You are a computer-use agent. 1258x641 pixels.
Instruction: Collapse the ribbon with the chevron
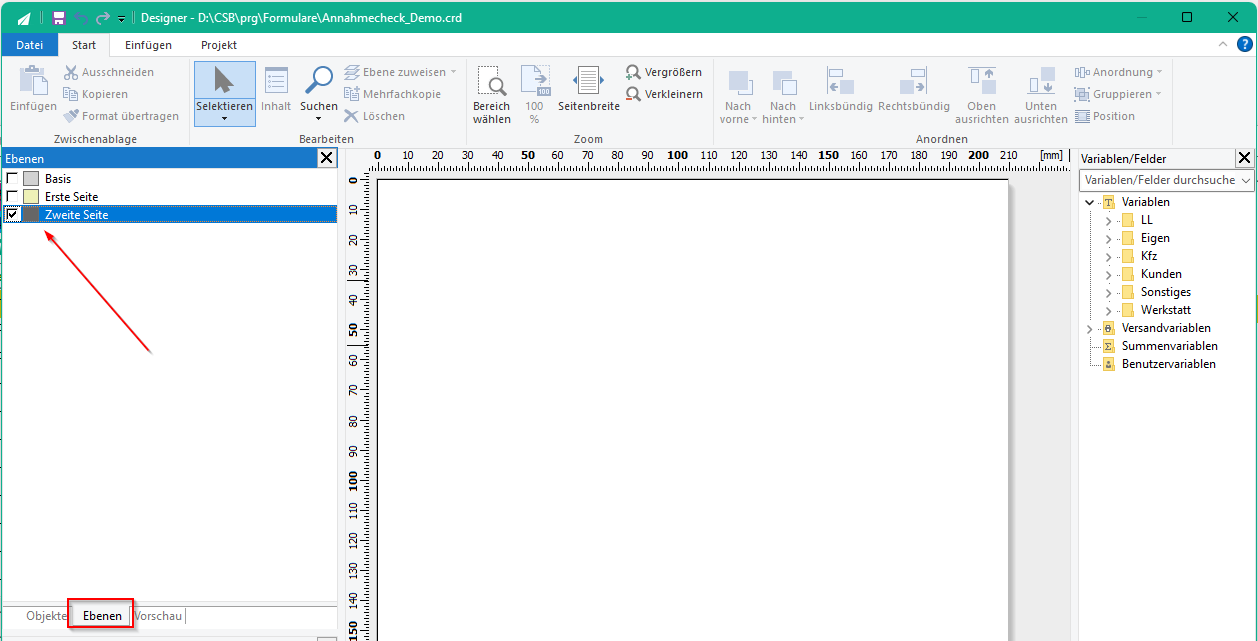pos(1223,45)
